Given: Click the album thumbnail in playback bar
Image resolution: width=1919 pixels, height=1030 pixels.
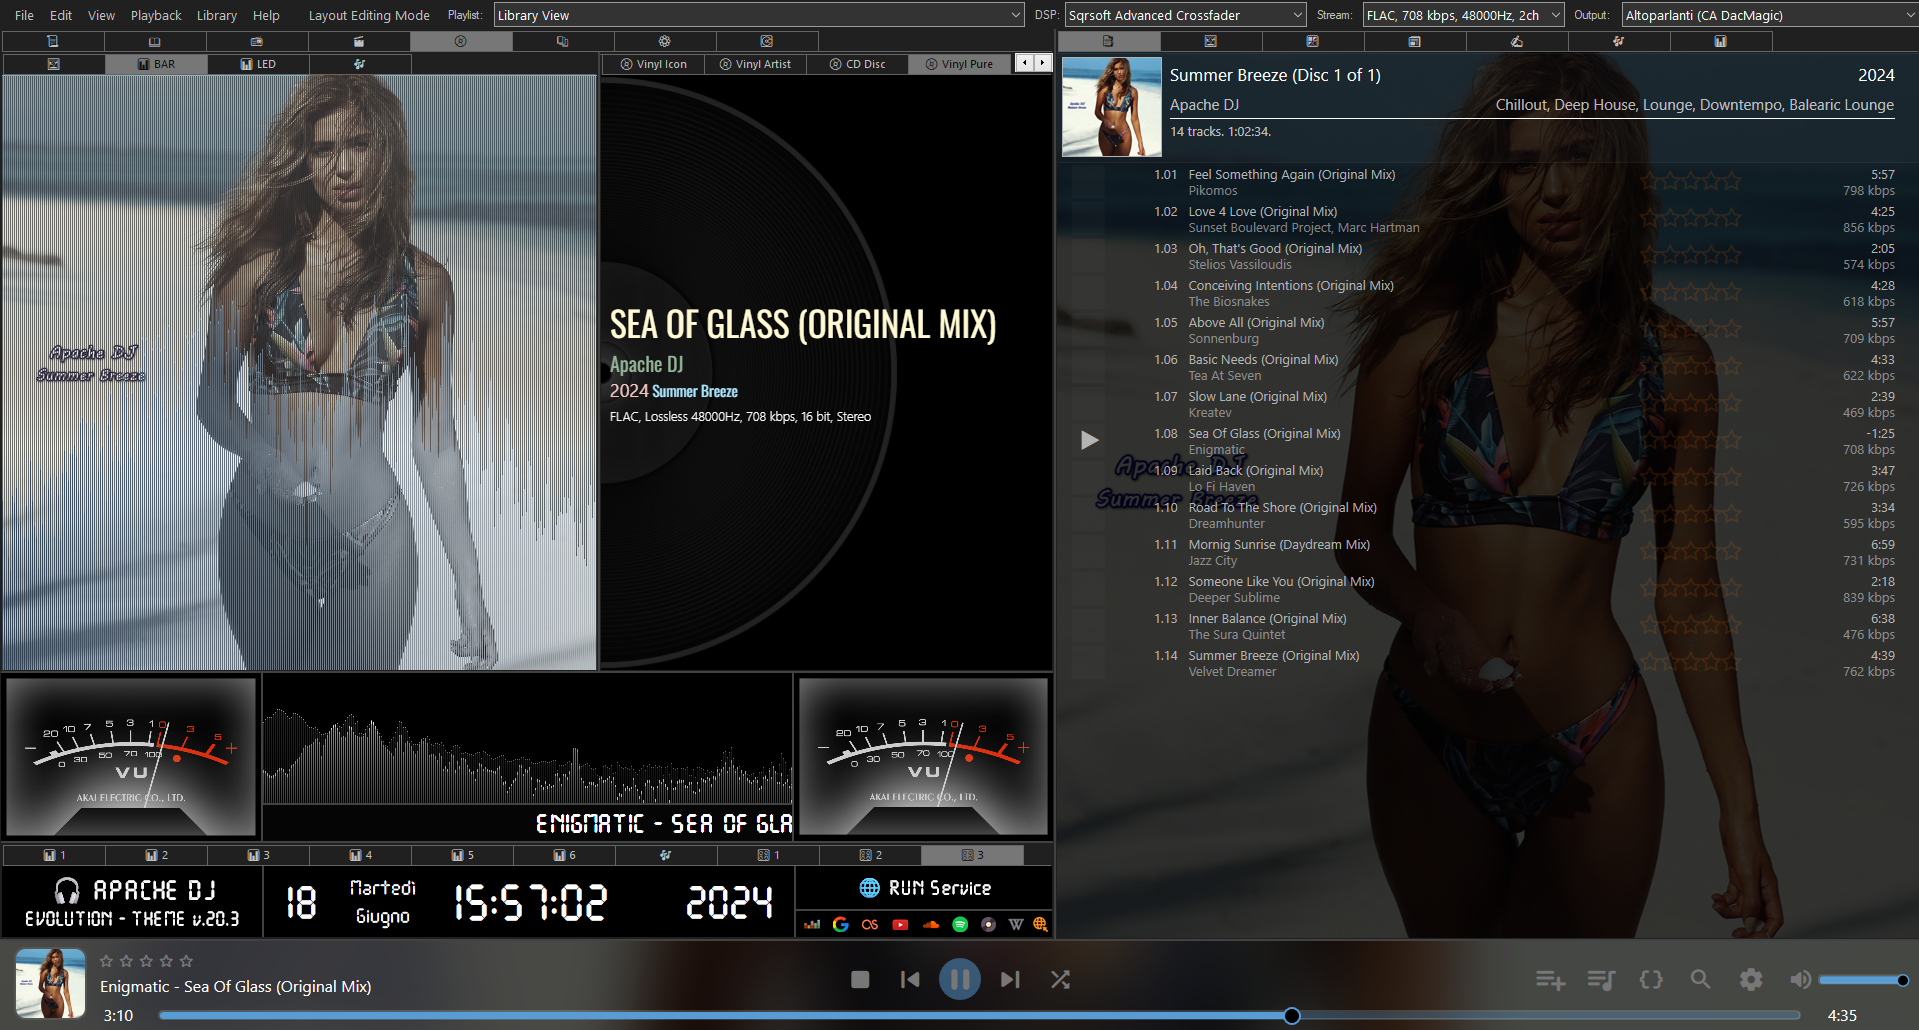Looking at the screenshot, I should (x=50, y=983).
